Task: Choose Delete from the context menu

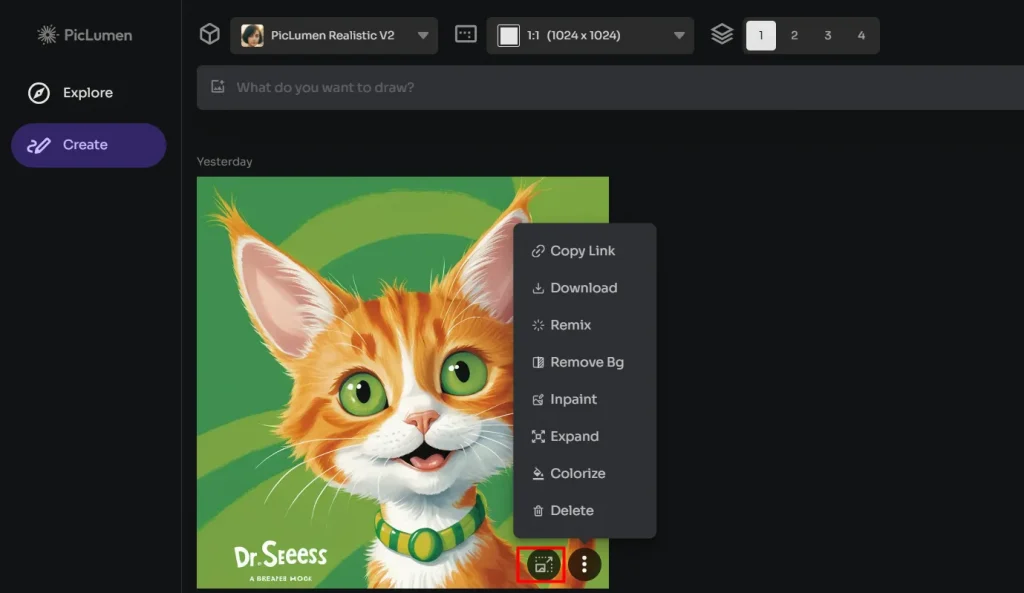Action: click(571, 509)
